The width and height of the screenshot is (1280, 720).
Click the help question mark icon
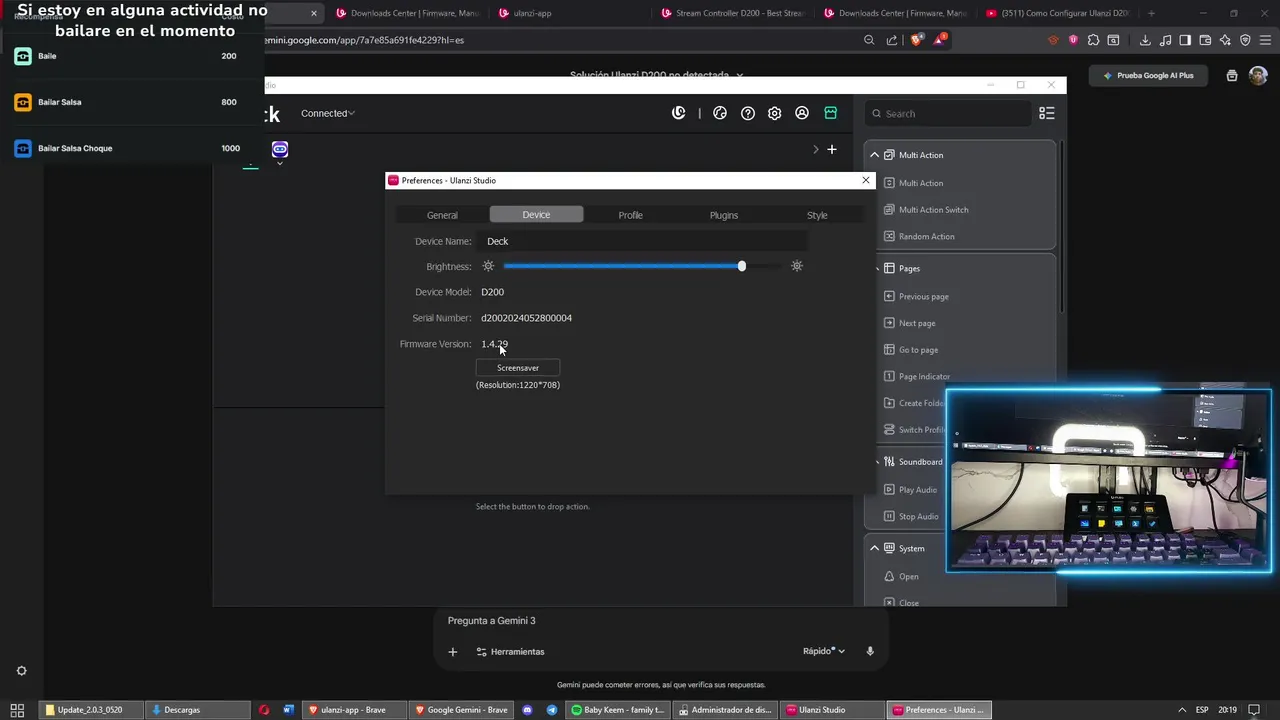[x=747, y=113]
